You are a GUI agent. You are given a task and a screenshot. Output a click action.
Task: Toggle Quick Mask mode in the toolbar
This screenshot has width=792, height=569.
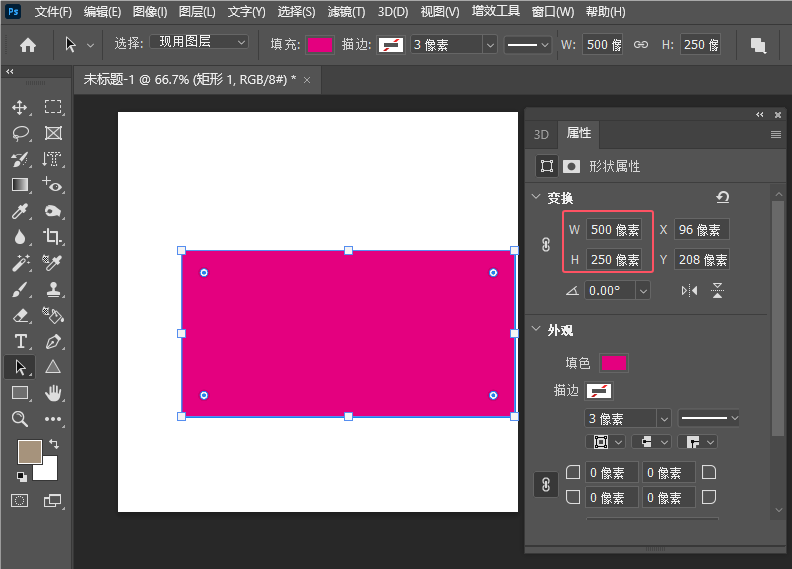coord(20,499)
